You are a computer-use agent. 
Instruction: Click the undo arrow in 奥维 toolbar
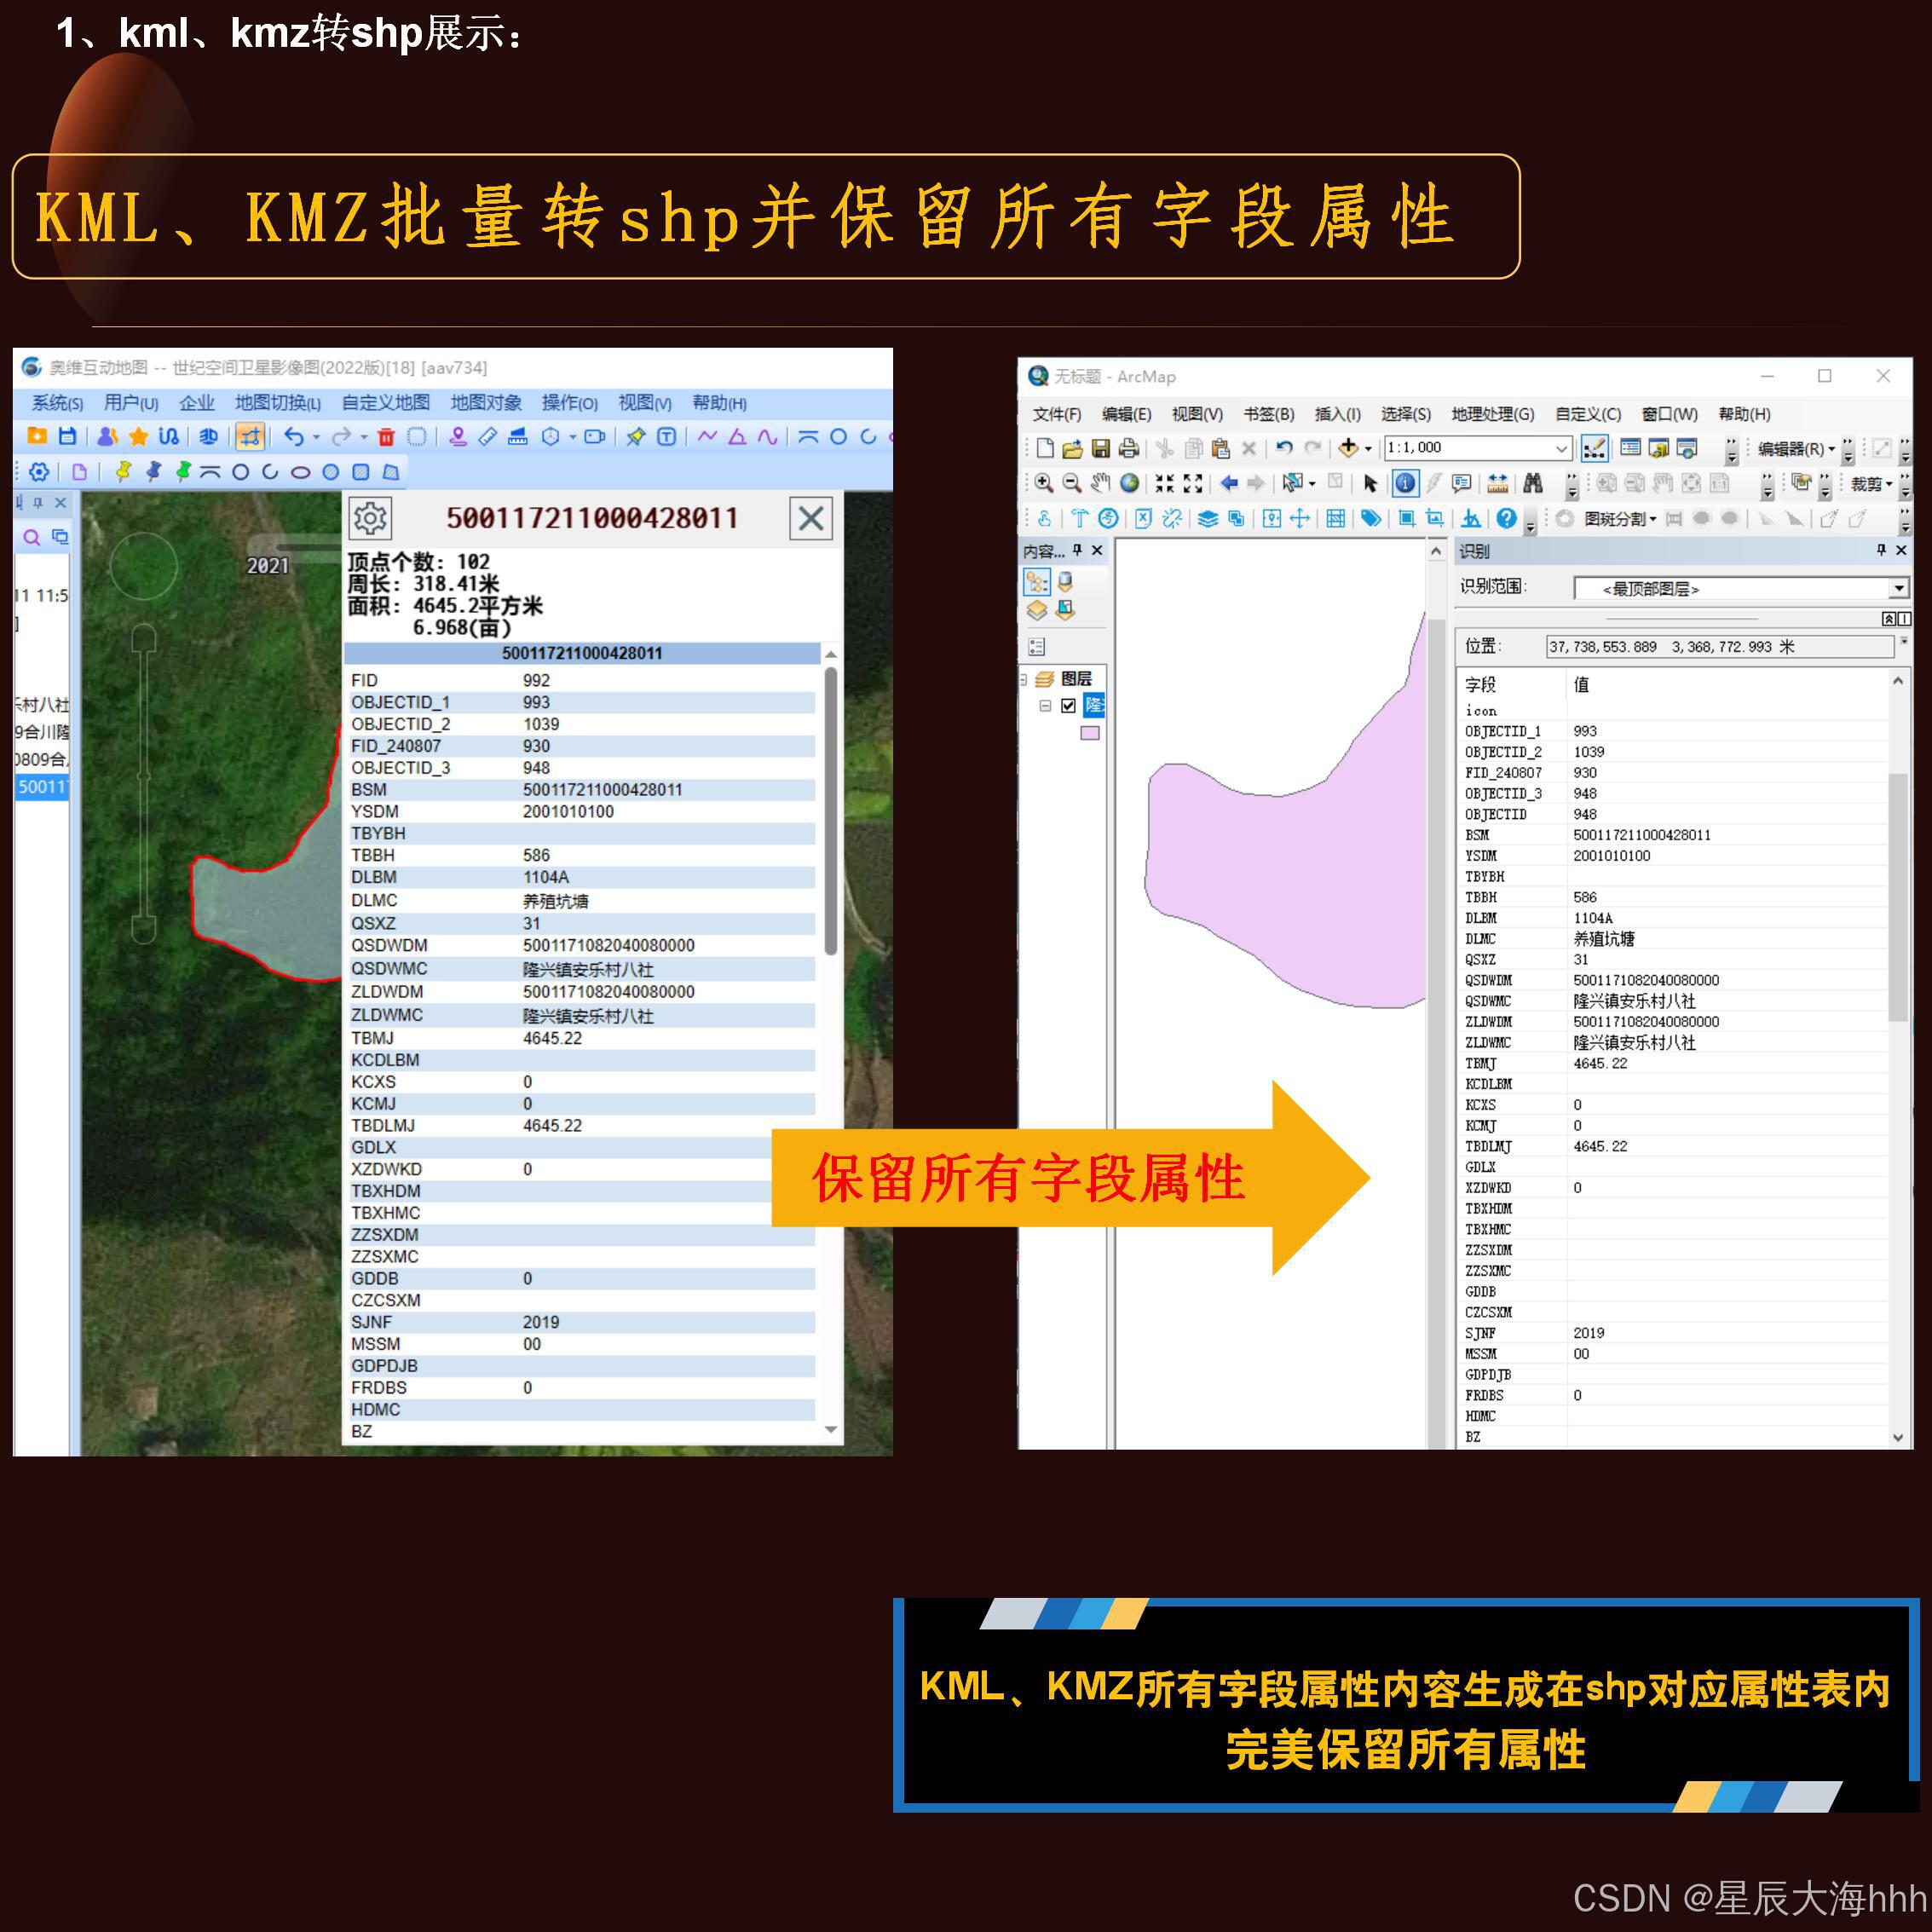pos(296,437)
